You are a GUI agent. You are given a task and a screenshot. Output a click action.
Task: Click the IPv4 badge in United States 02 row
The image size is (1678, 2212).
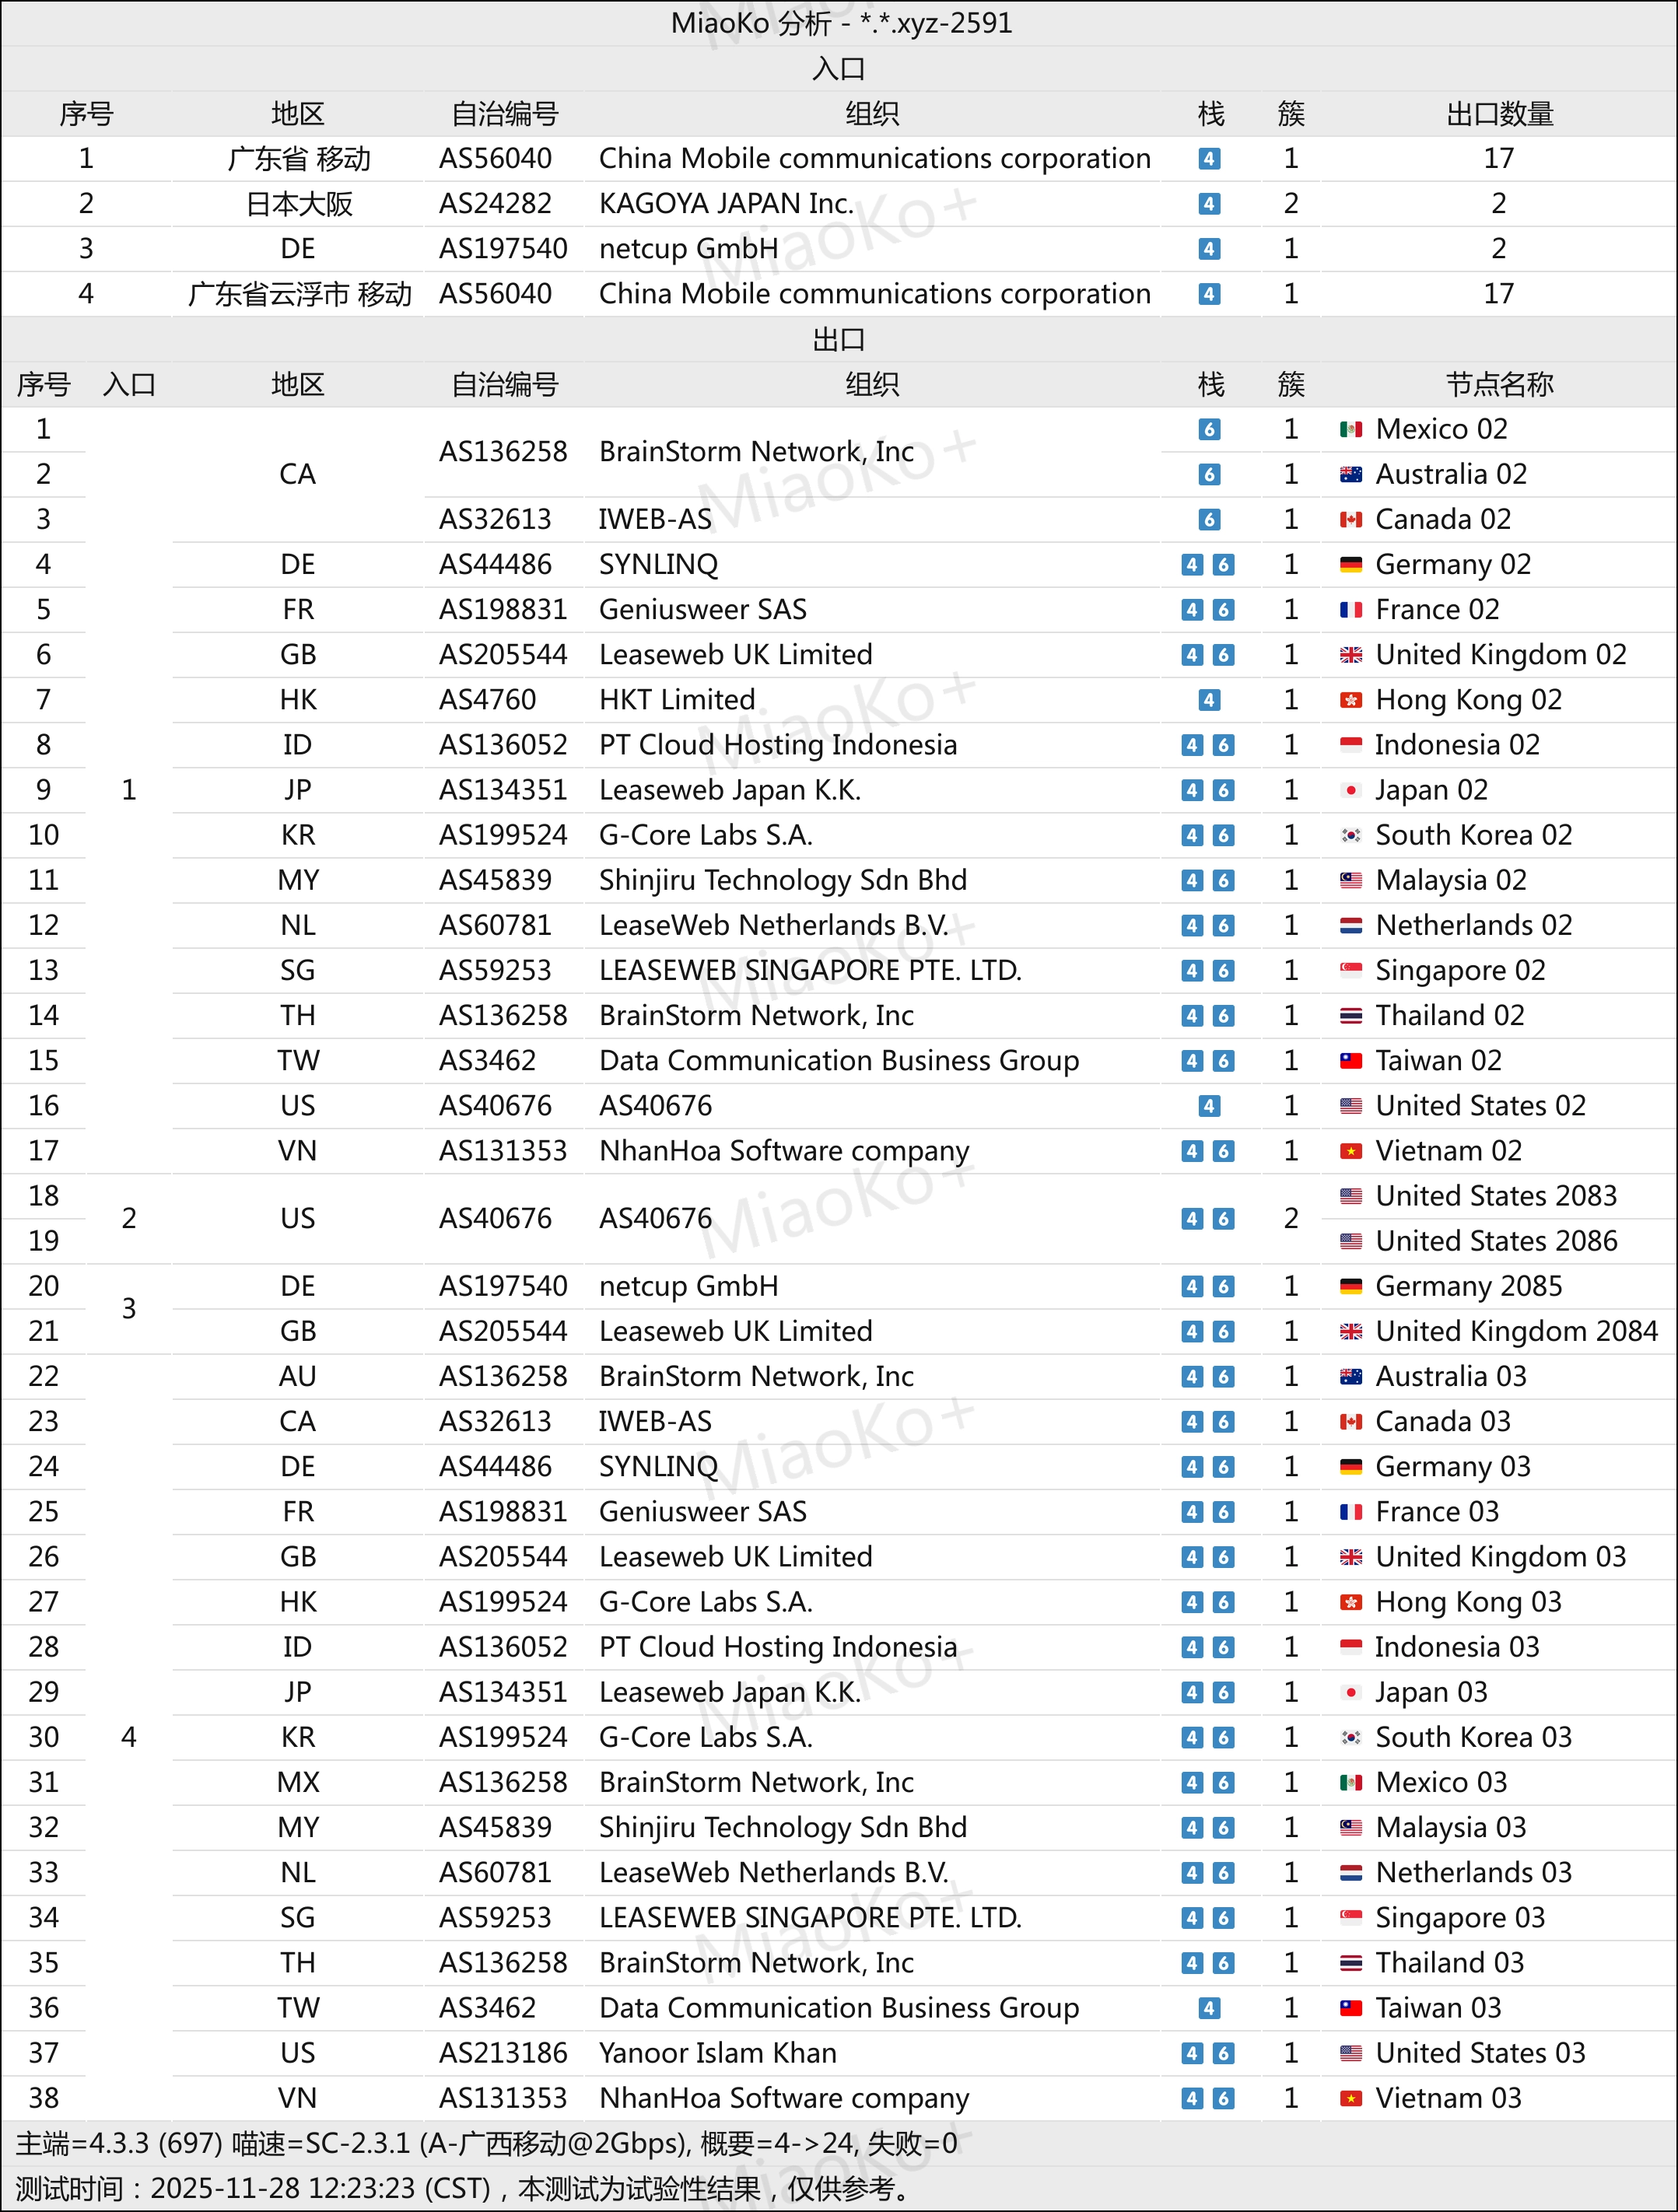1209,1106
